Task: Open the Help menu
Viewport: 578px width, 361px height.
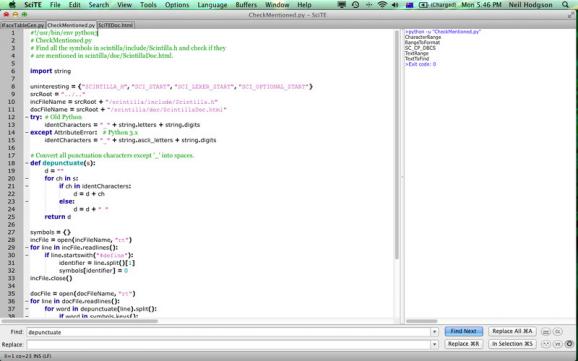Action: pyautogui.click(x=304, y=5)
